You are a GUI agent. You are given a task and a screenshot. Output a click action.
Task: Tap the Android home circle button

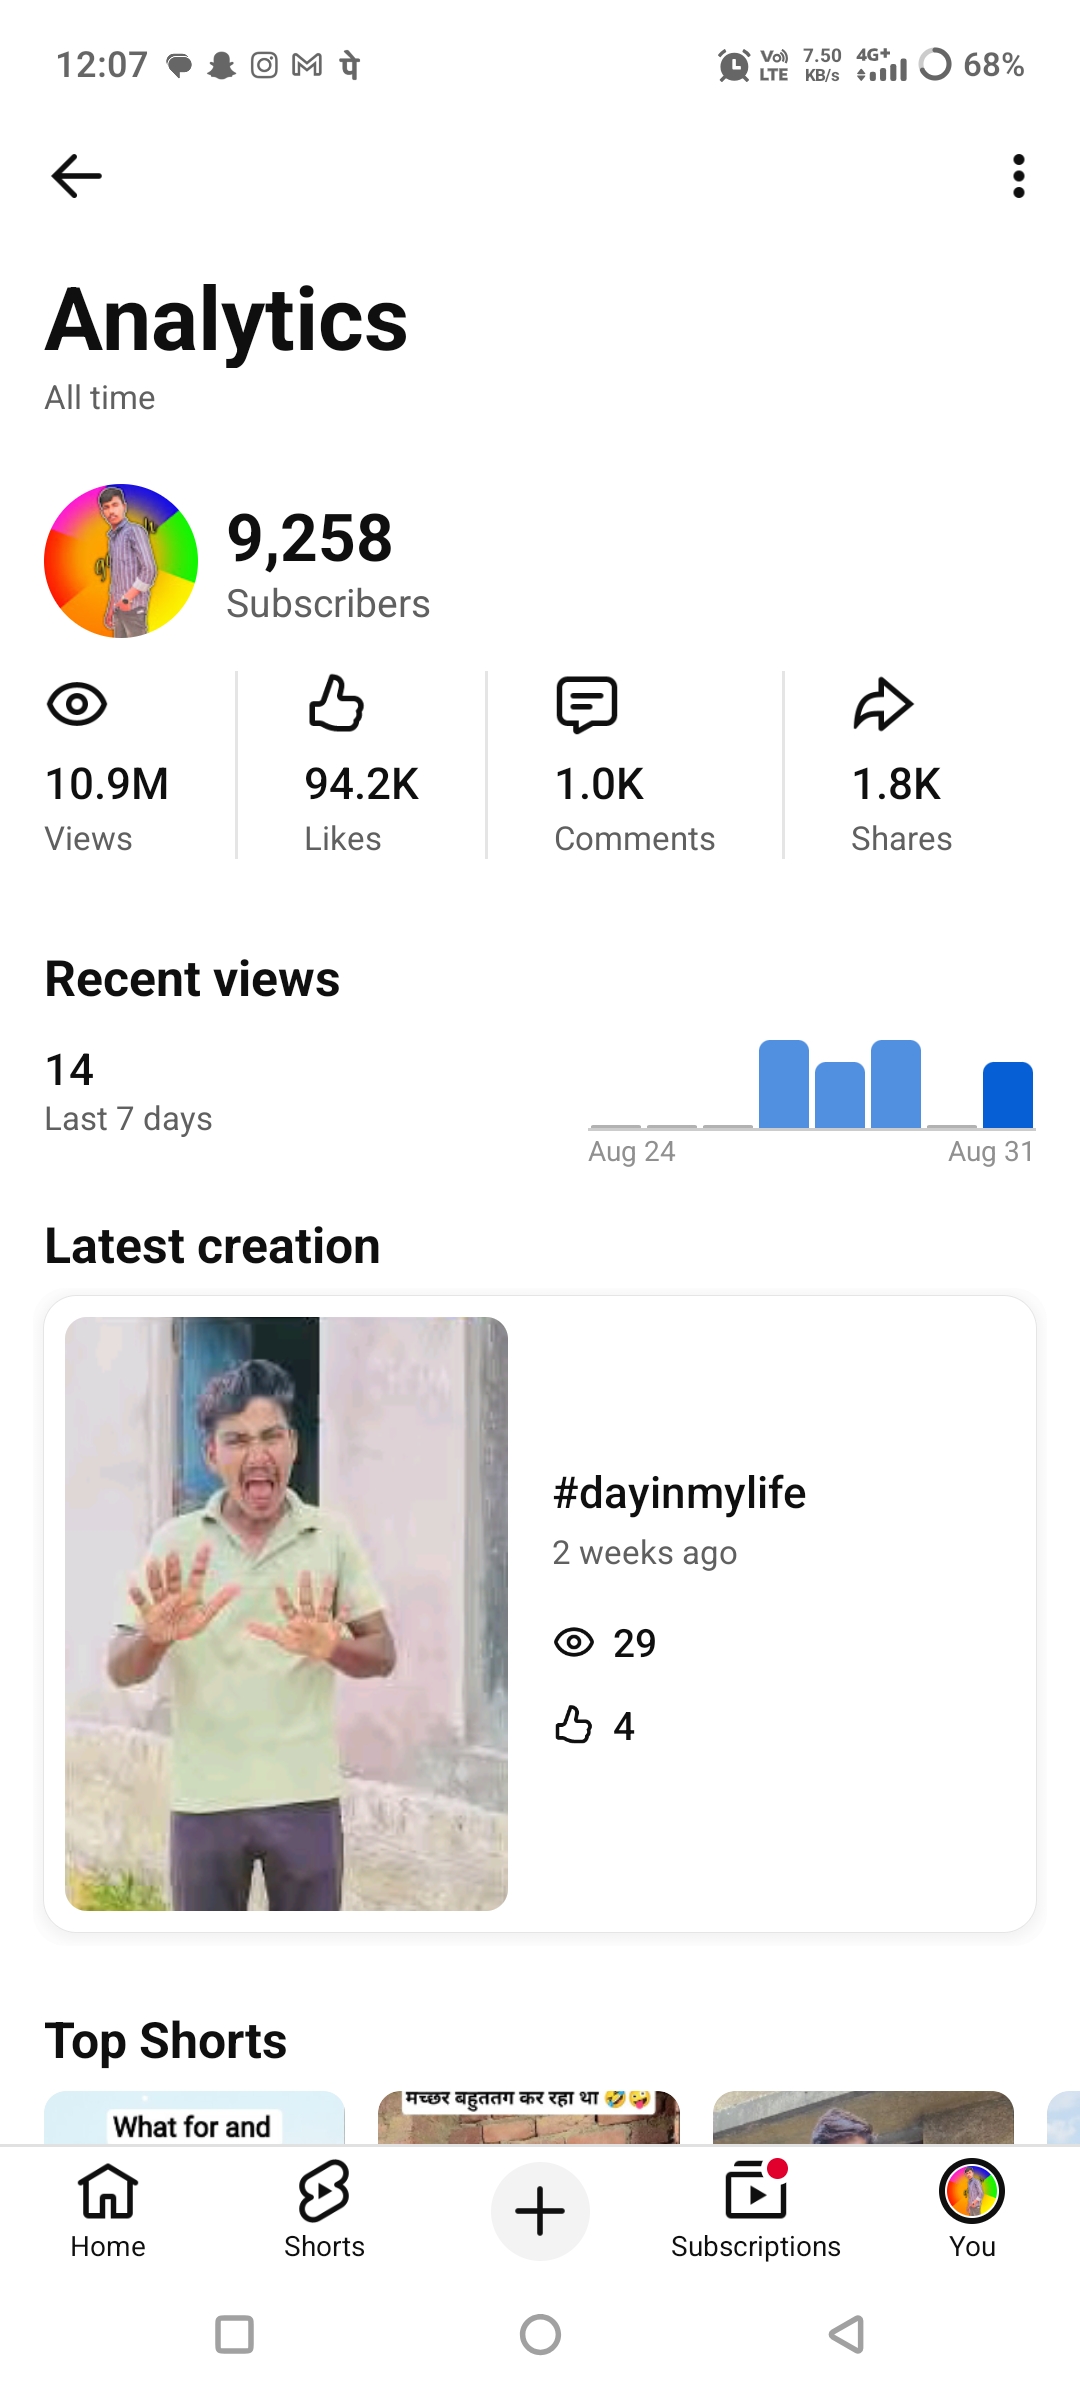coord(540,2335)
